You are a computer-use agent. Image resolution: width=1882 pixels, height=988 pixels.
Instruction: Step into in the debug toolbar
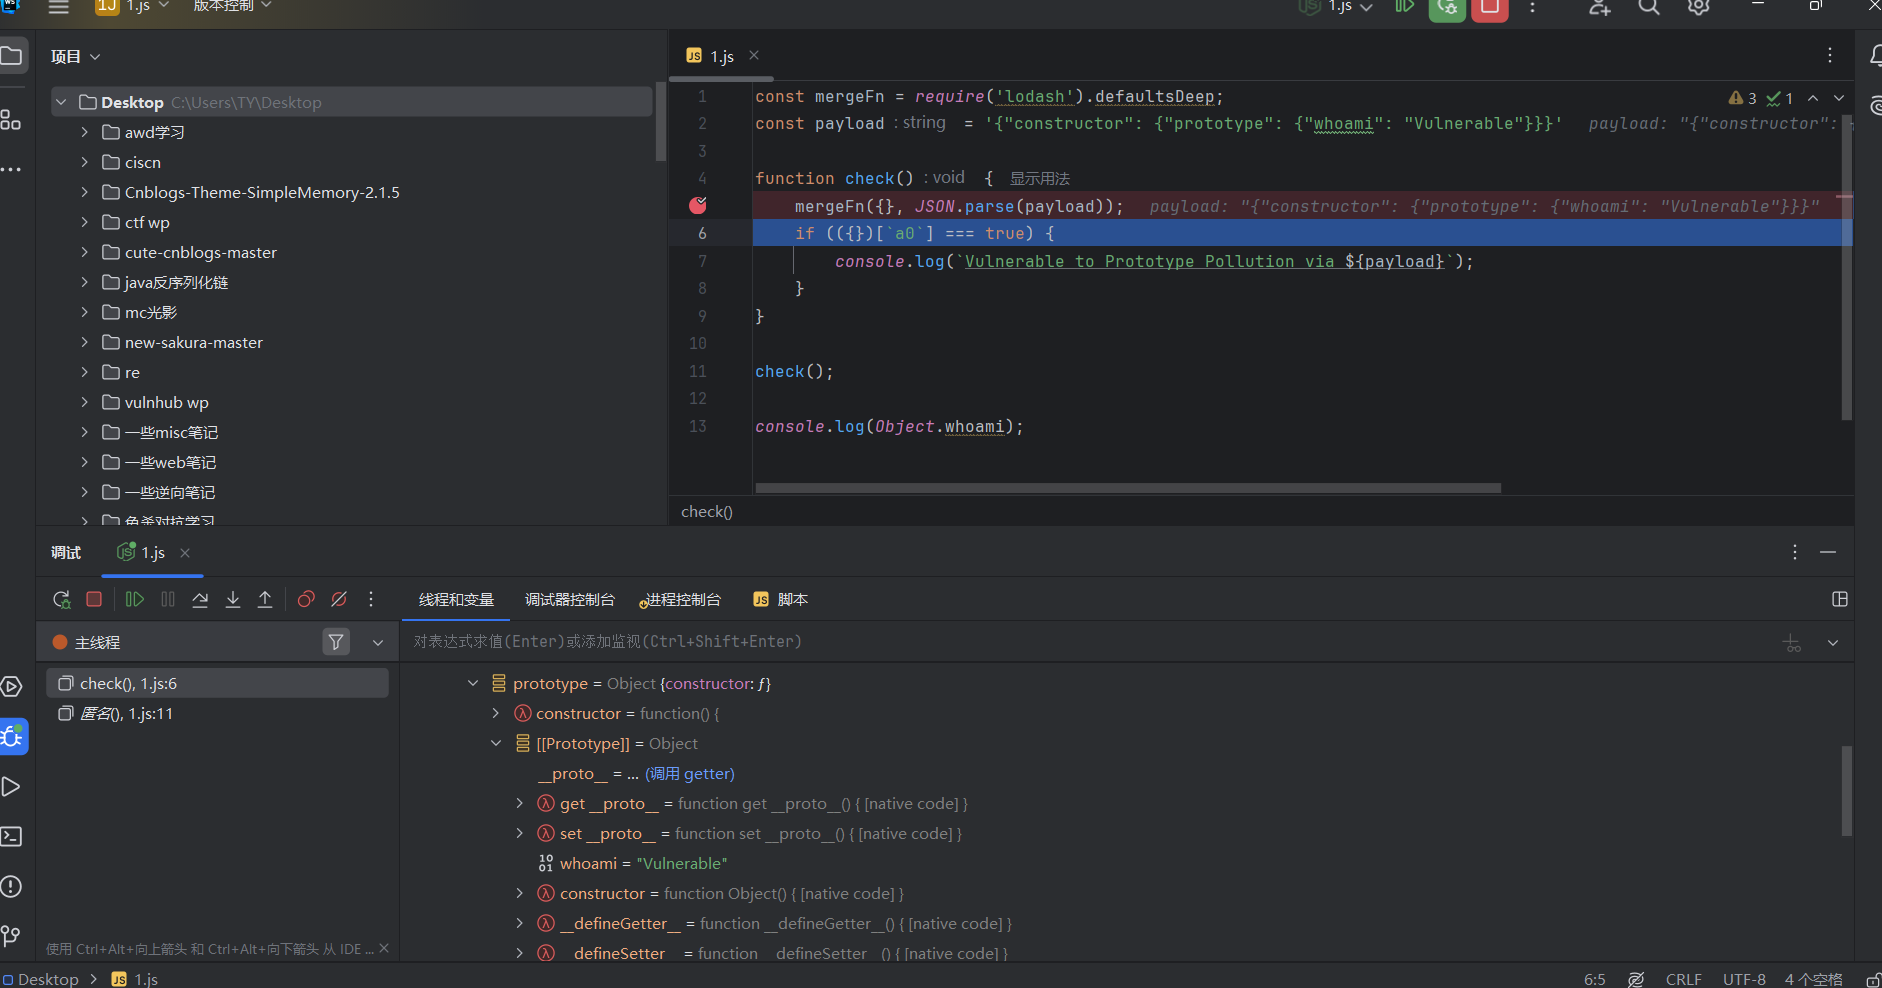click(x=233, y=599)
